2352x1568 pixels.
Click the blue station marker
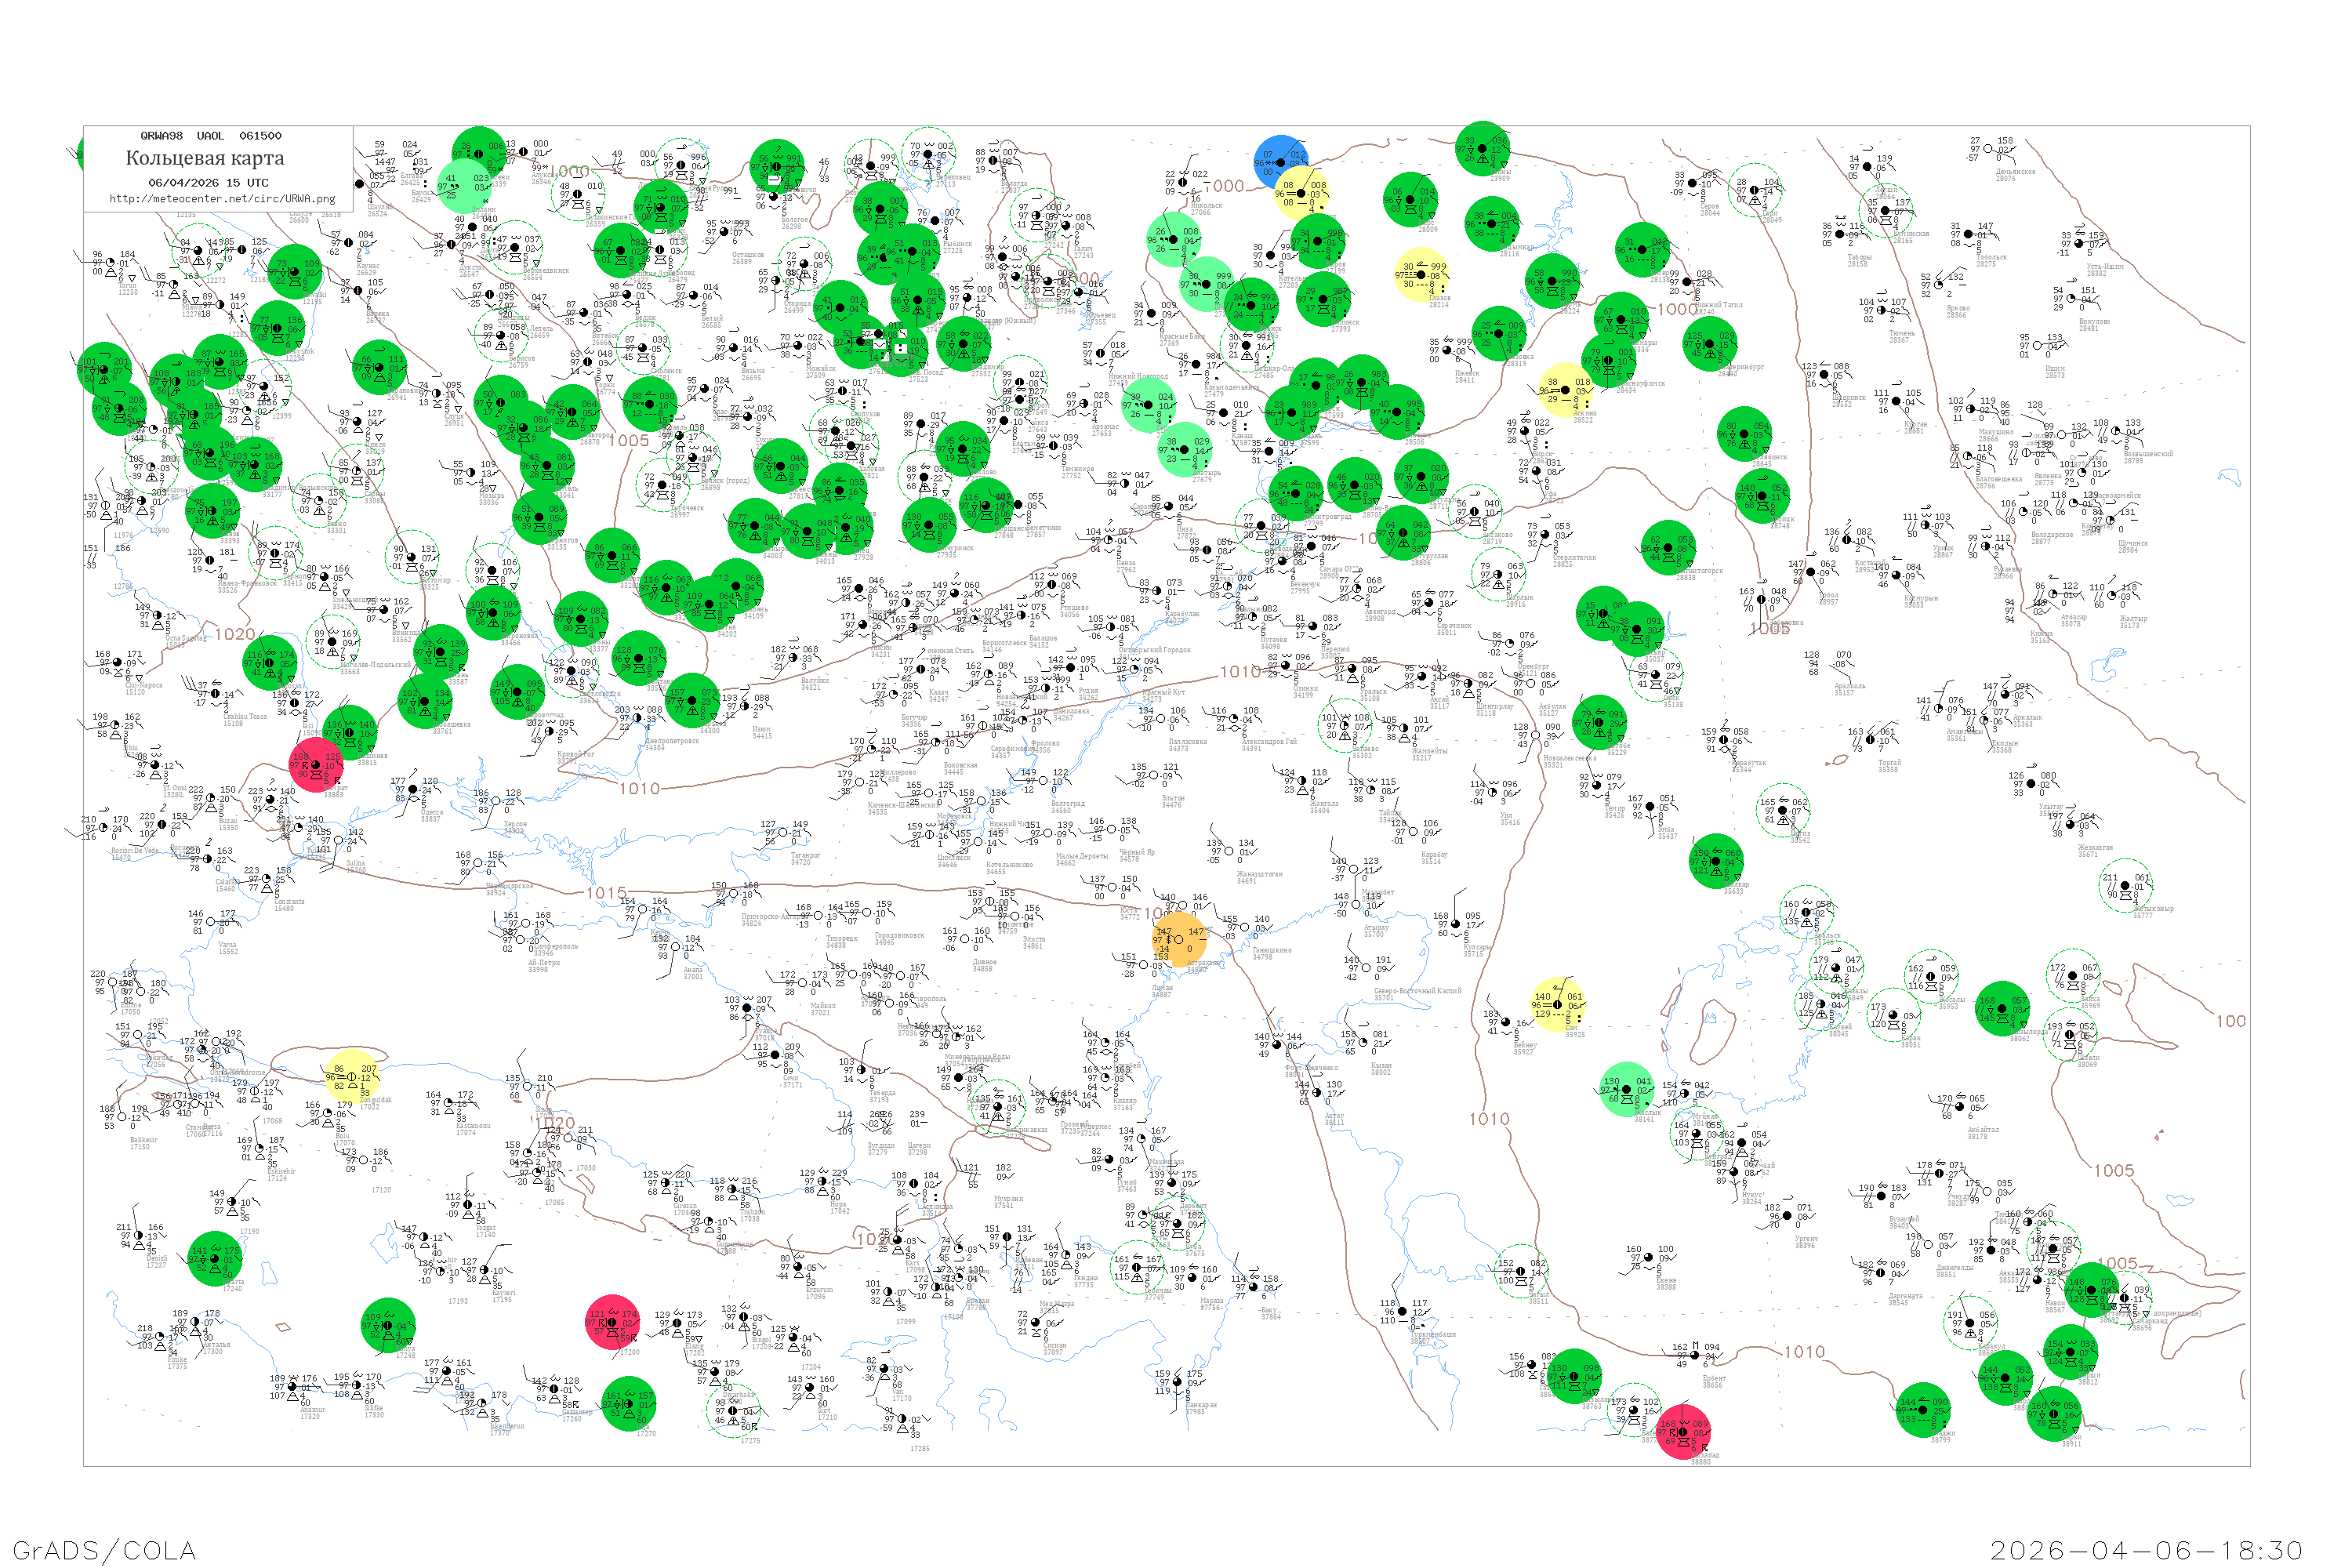tap(1278, 160)
